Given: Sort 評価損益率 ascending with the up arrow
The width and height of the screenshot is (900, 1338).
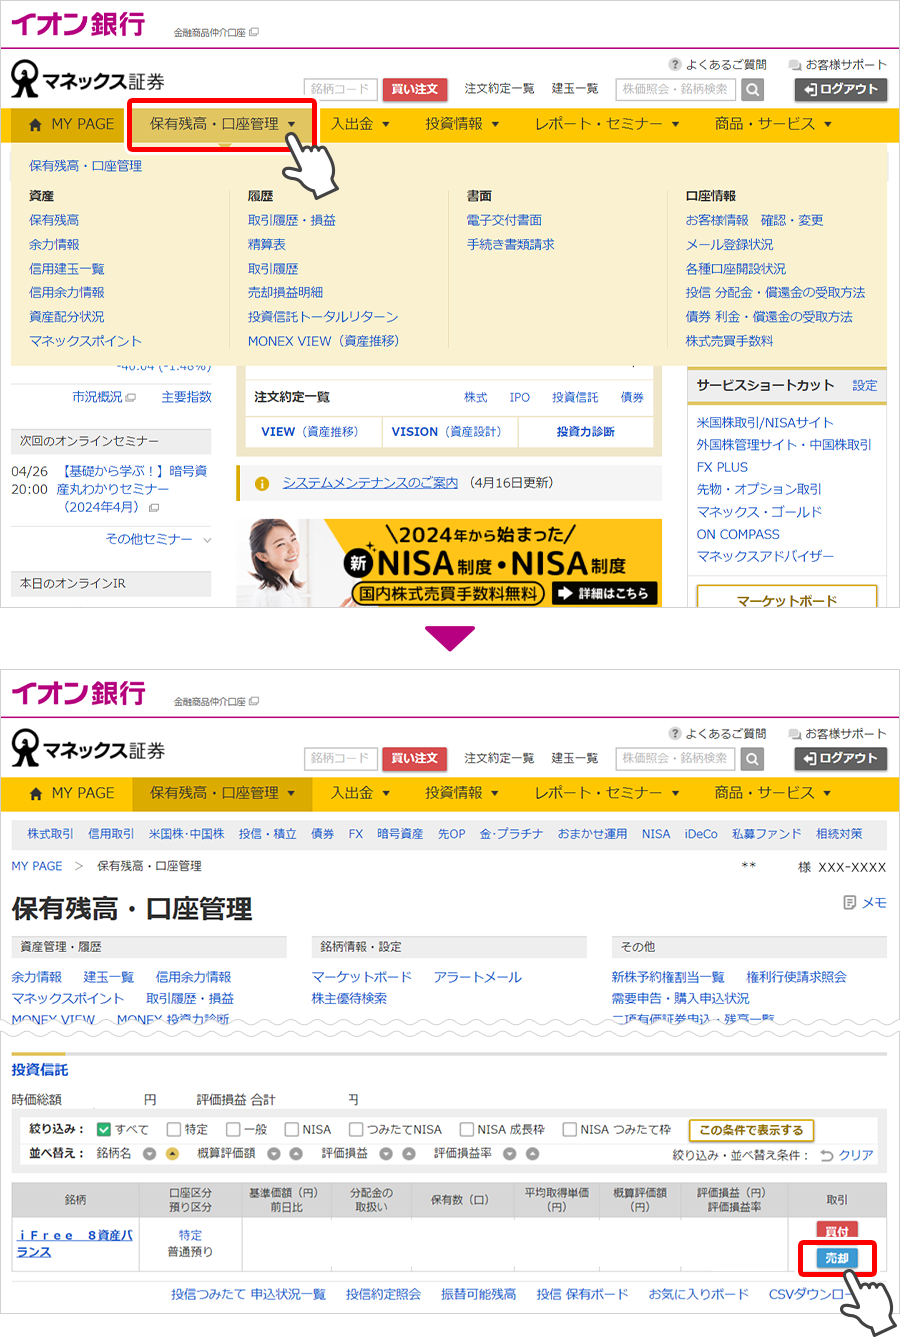Looking at the screenshot, I should coord(532,1153).
